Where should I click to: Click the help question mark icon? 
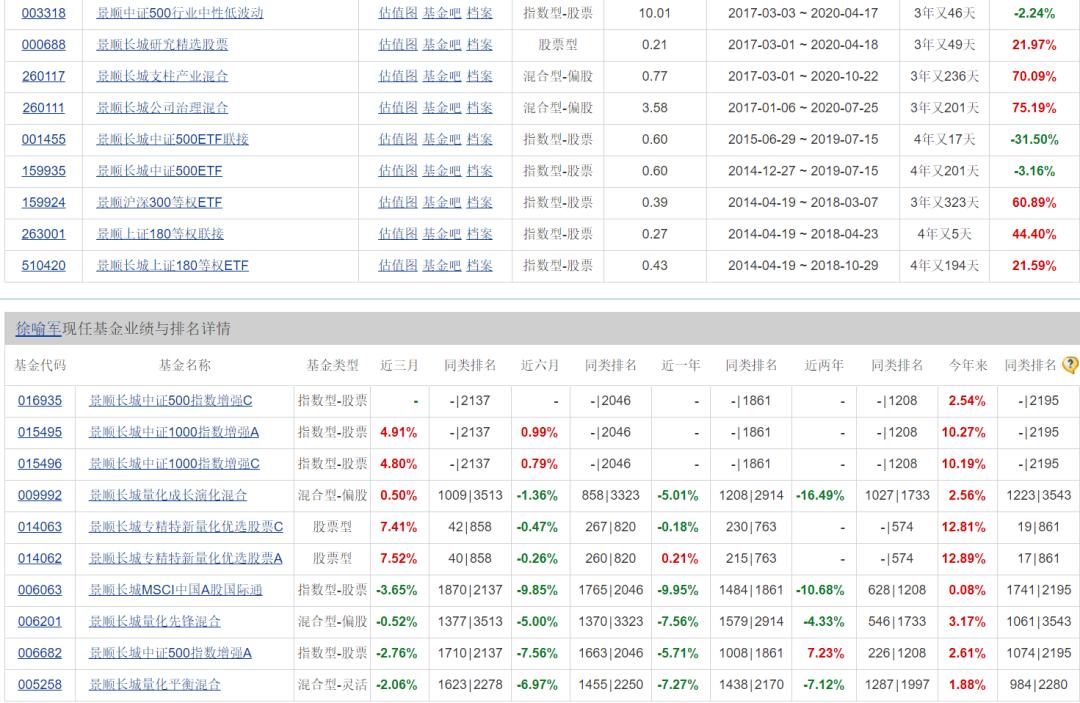(1070, 365)
